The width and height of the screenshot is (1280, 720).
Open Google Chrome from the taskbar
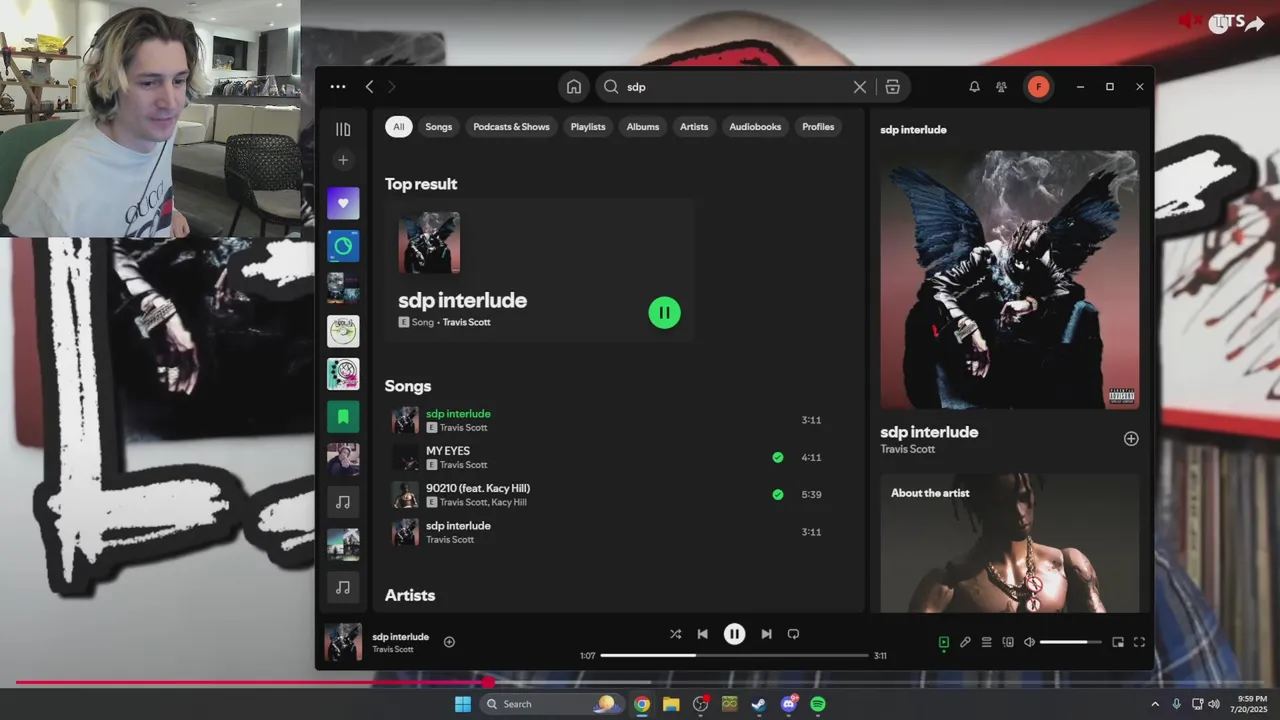pos(642,704)
